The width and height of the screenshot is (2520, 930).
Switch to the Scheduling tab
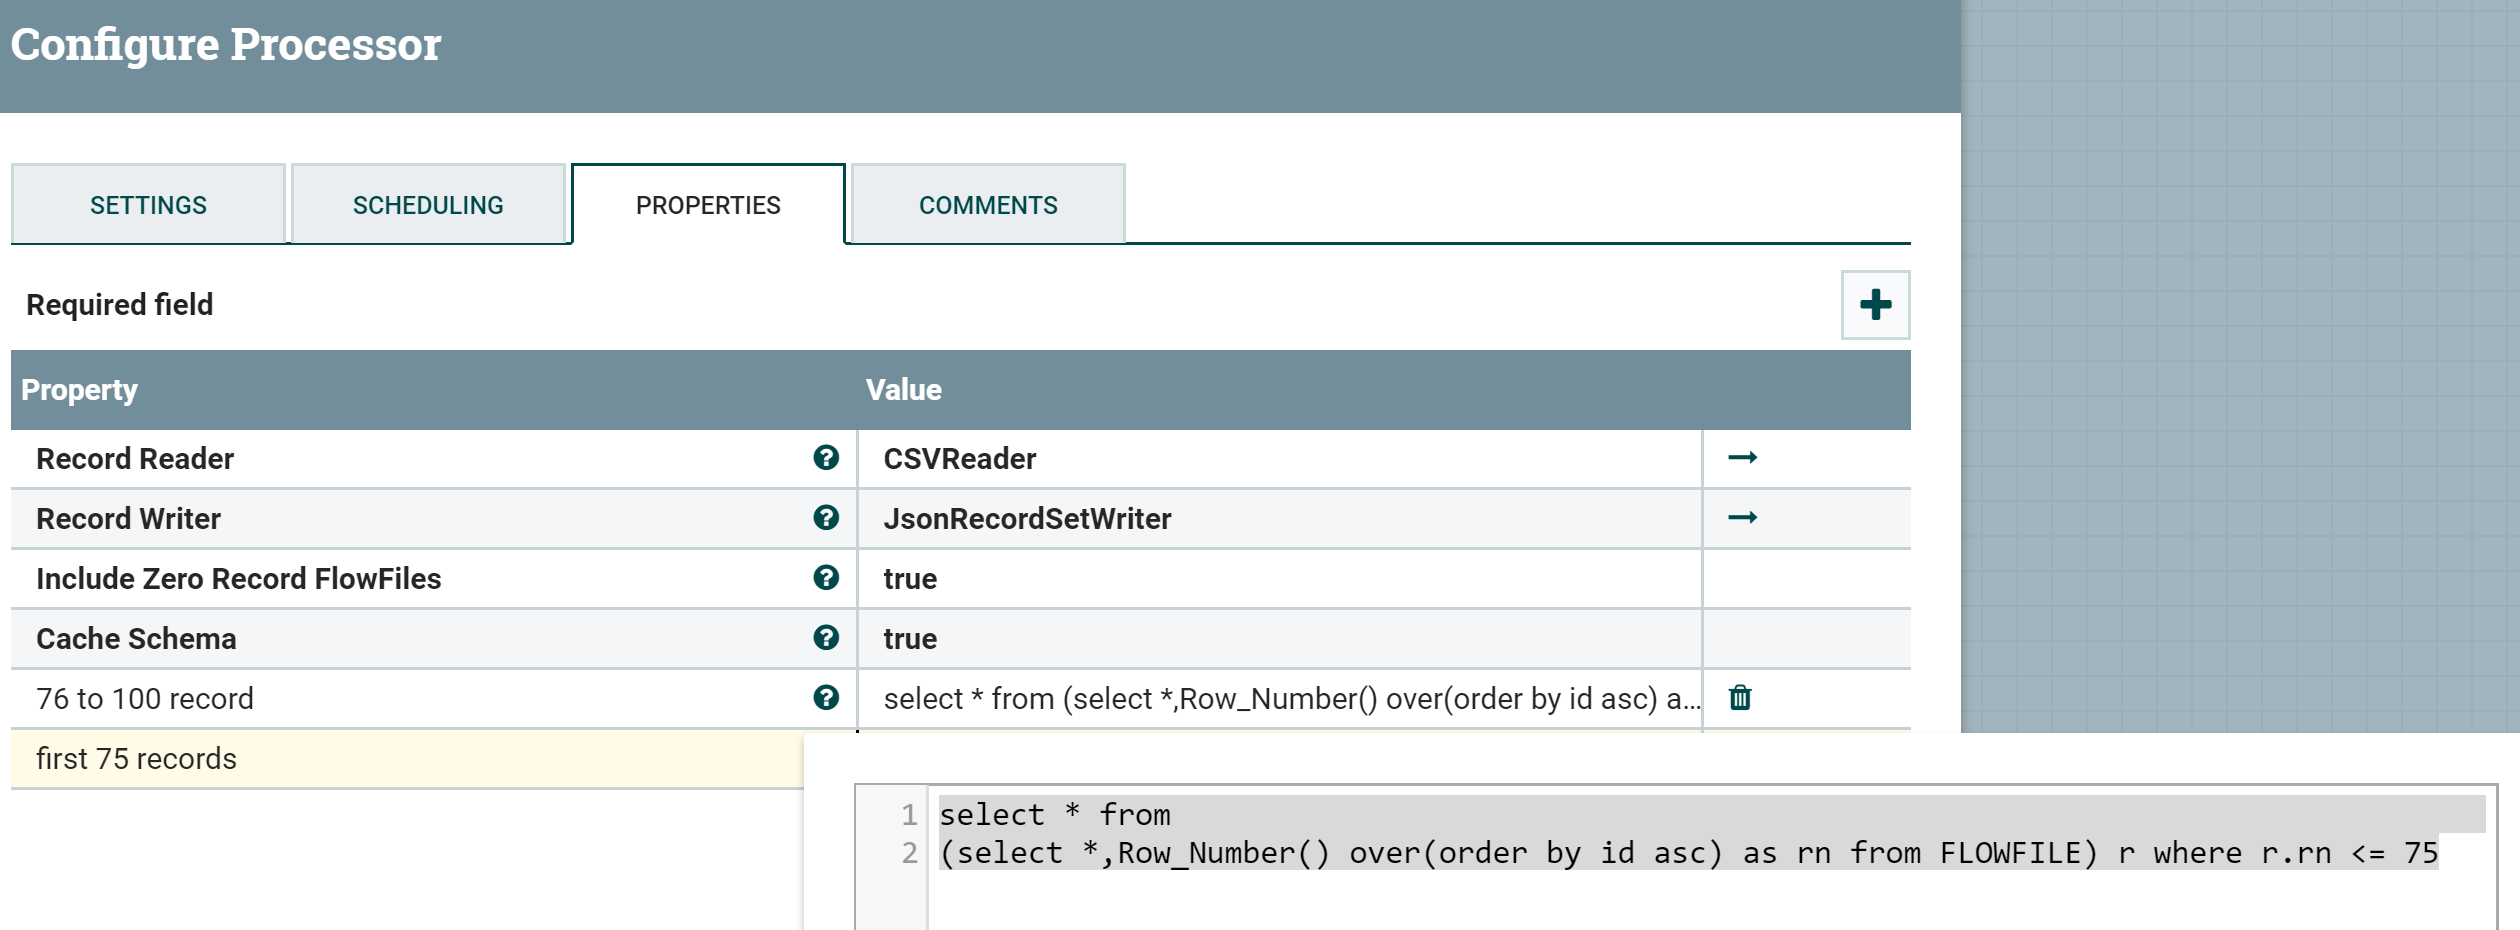(428, 205)
